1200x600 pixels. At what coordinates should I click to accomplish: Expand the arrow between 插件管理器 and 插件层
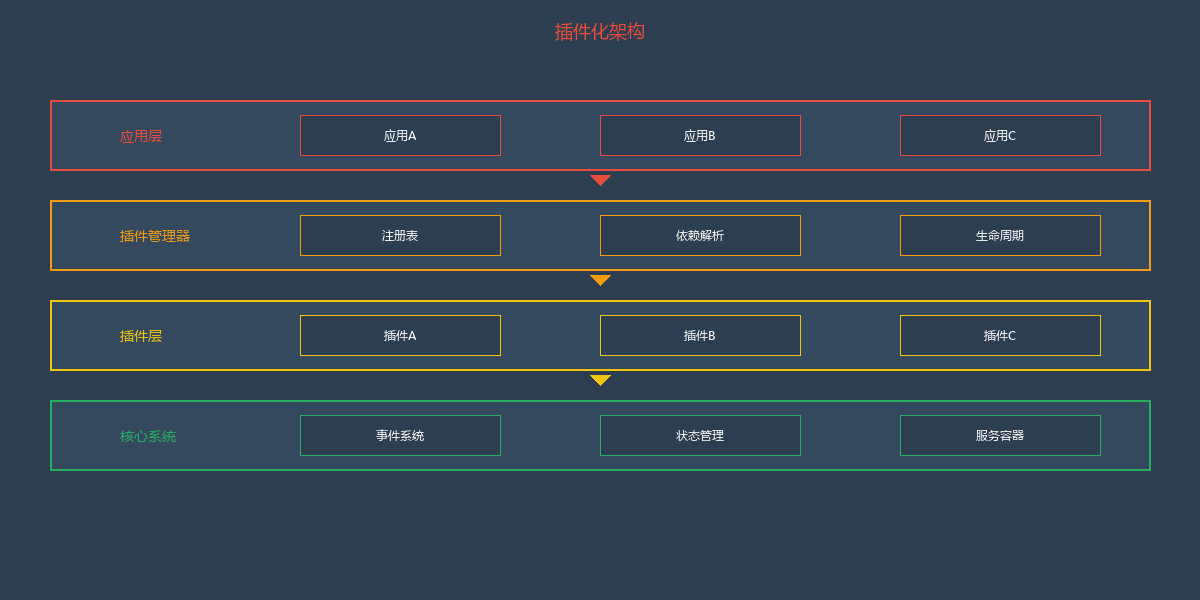(x=600, y=280)
